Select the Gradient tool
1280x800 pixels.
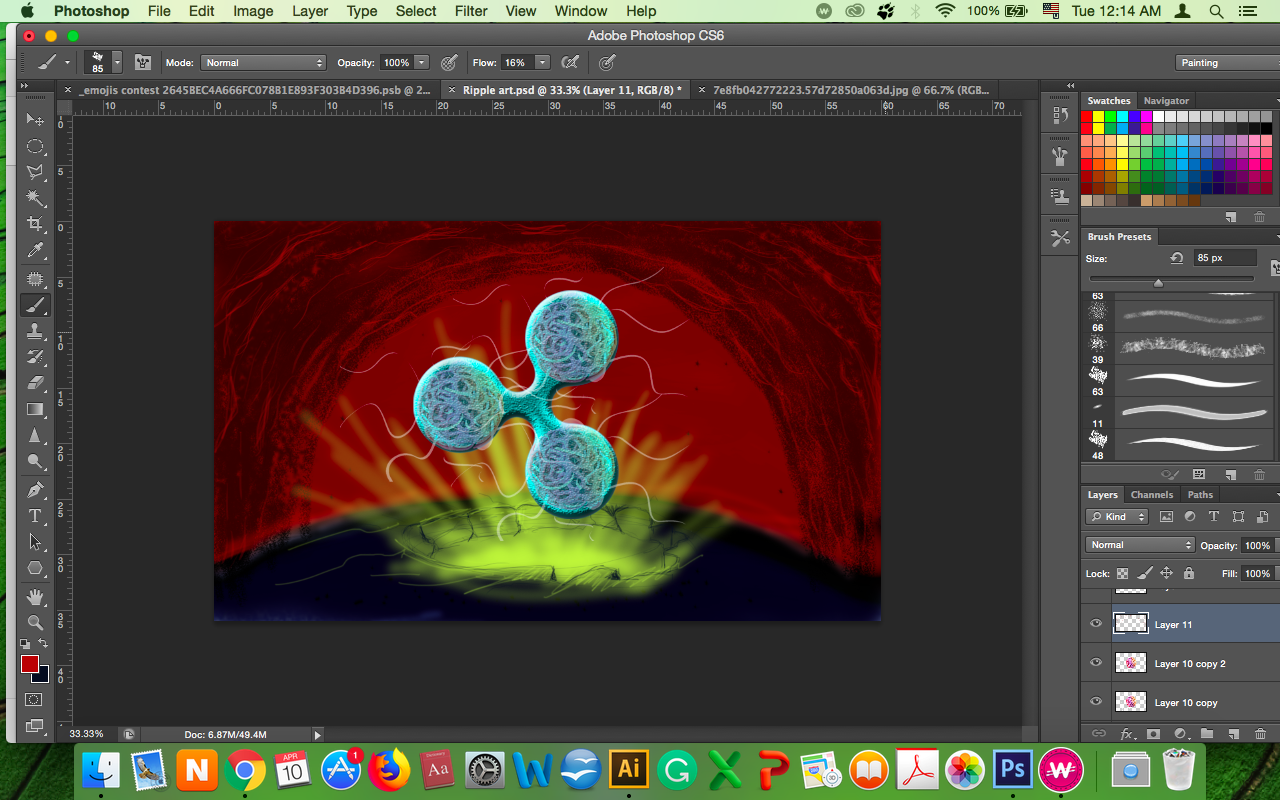click(x=35, y=409)
